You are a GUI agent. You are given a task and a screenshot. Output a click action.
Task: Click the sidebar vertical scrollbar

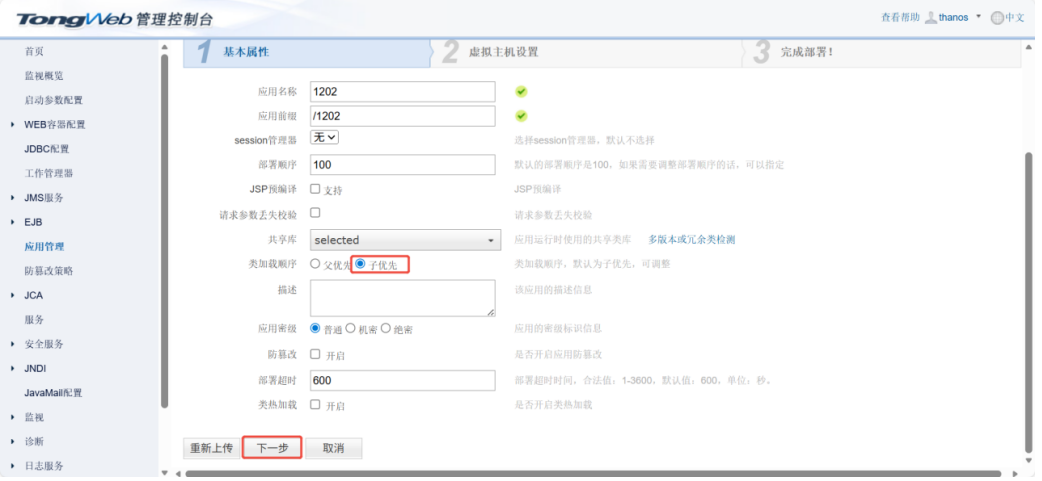(x=164, y=230)
